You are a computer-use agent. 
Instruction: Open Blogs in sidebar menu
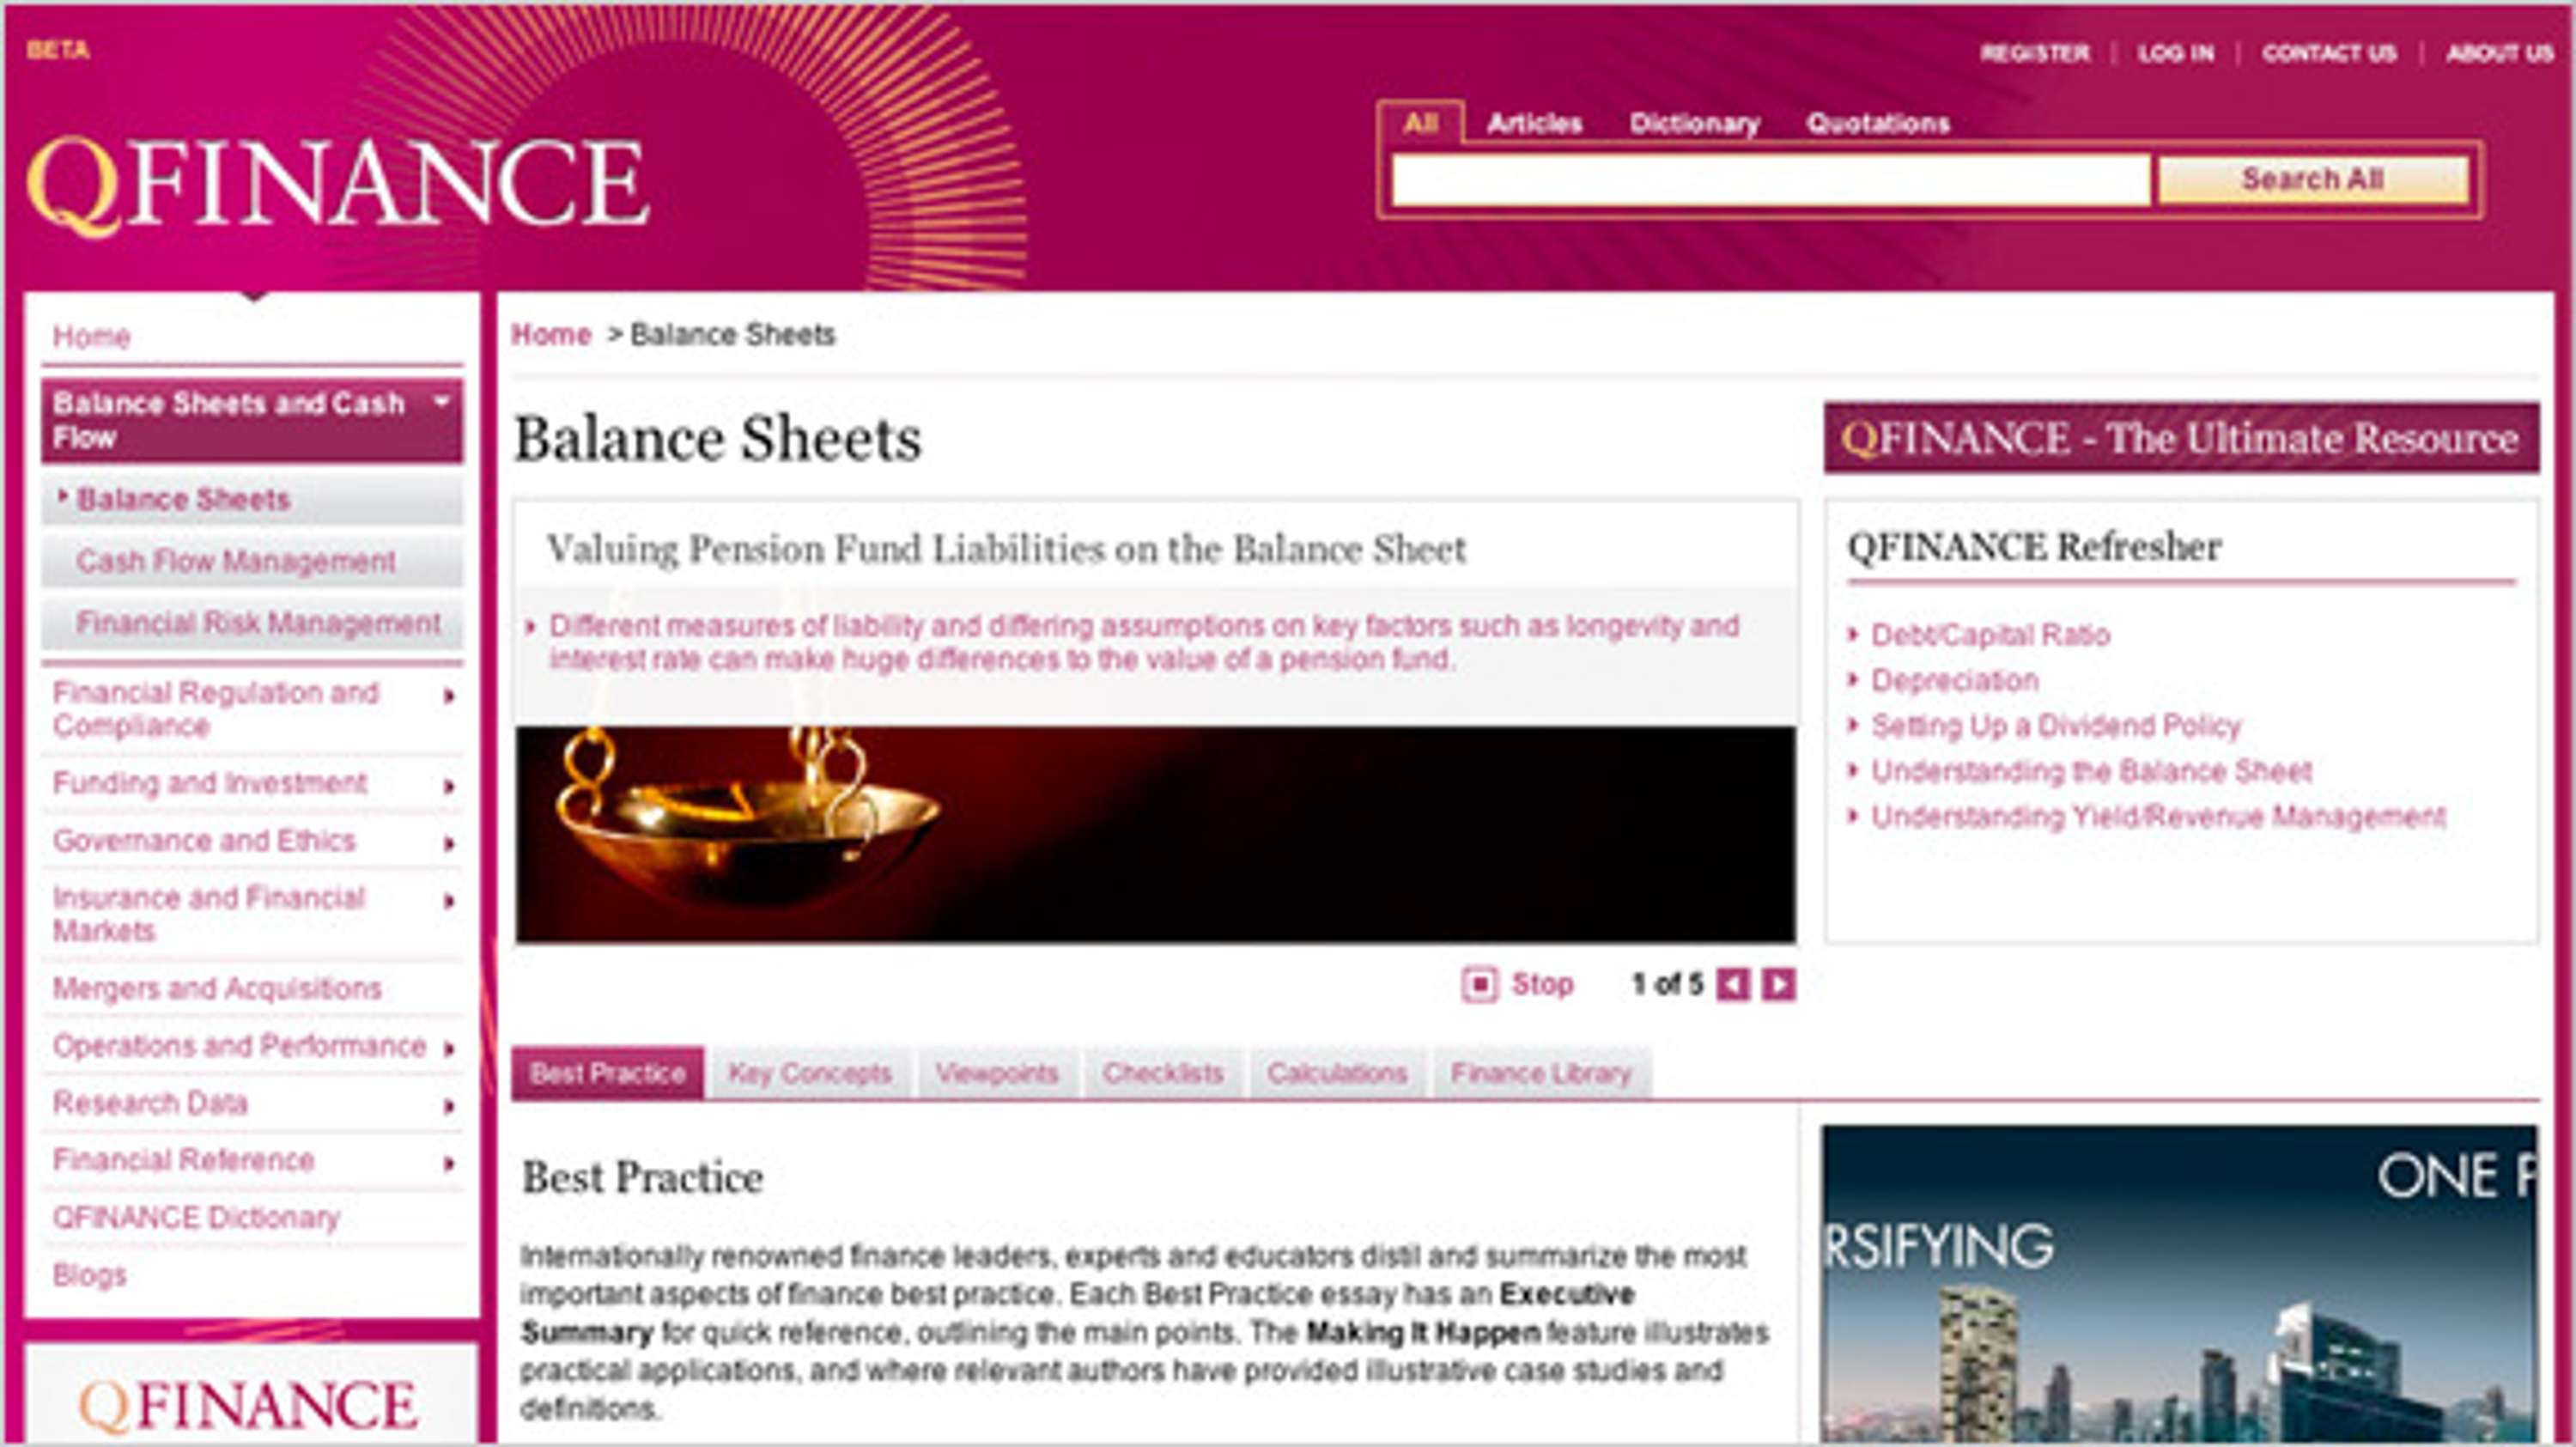pos(90,1275)
